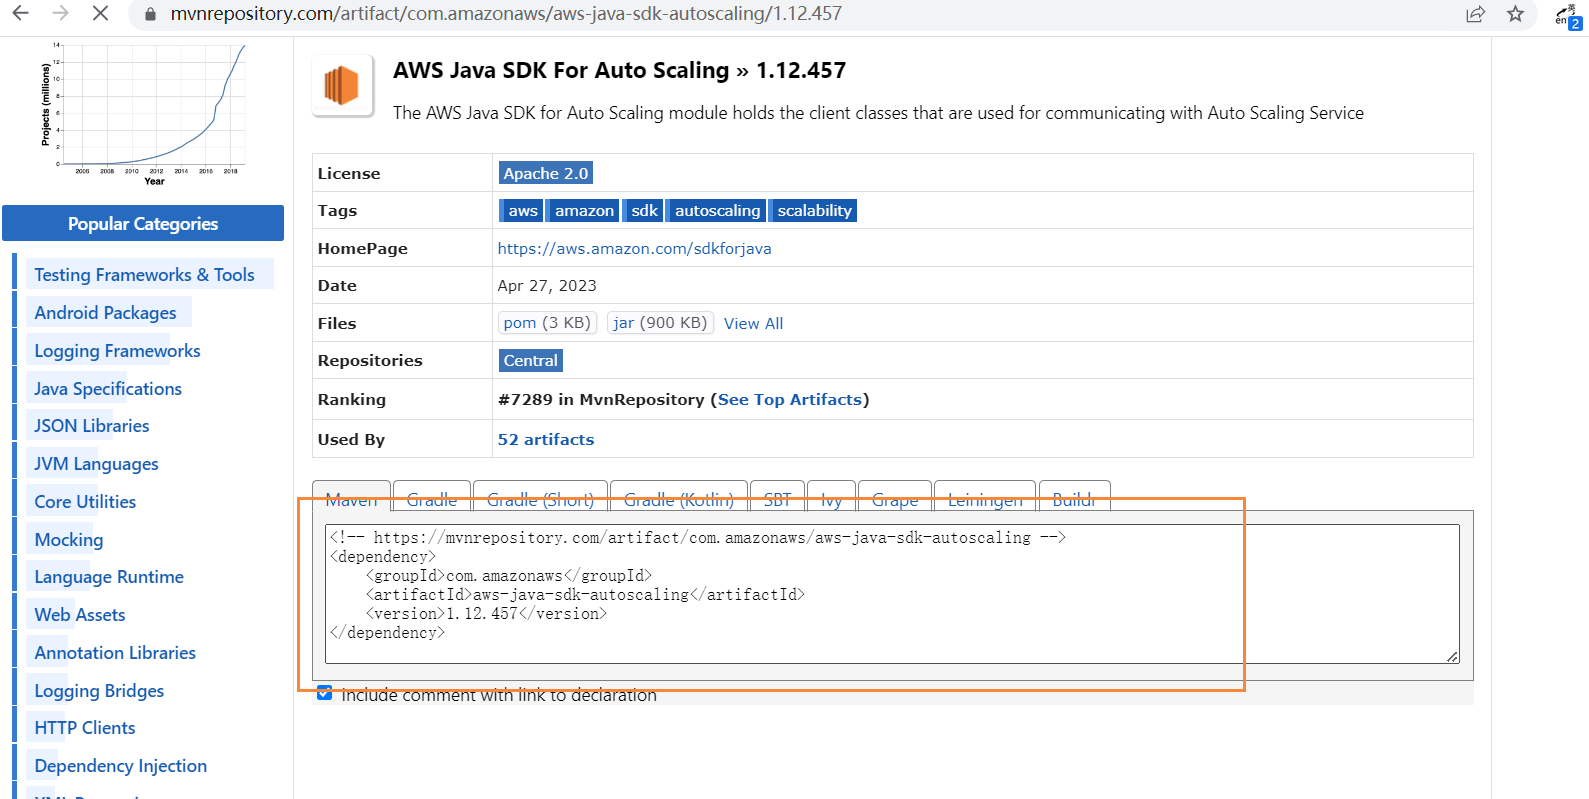Switch to the SBT tab
The image size is (1589, 799).
(777, 499)
